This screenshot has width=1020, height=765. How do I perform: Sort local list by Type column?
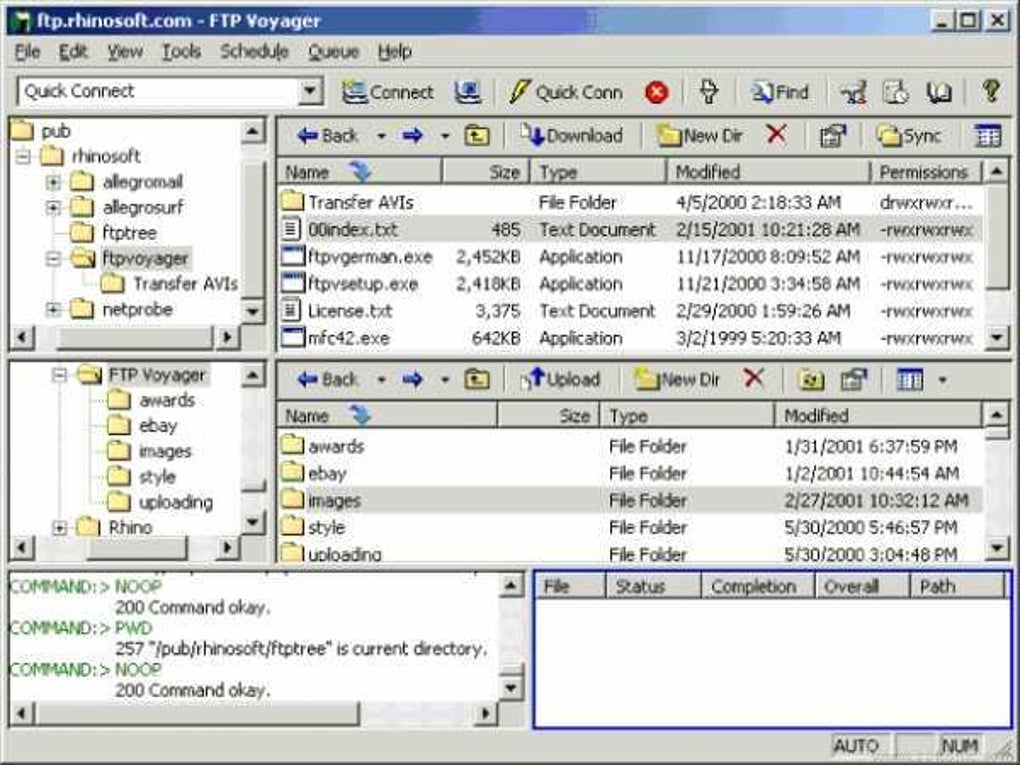point(687,416)
